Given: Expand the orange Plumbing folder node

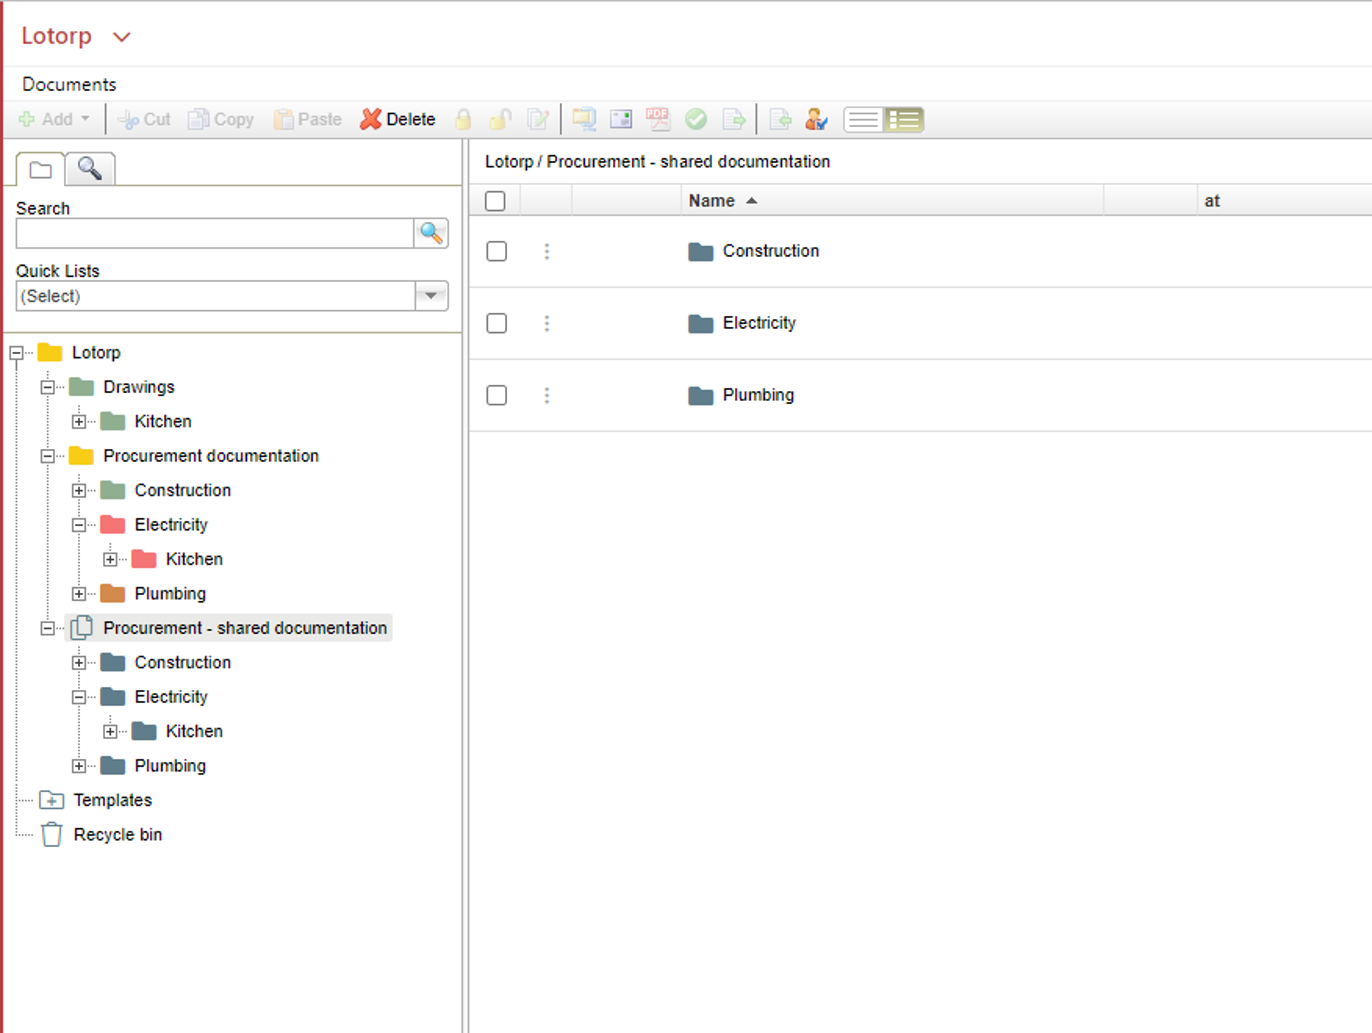Looking at the screenshot, I should (x=79, y=594).
